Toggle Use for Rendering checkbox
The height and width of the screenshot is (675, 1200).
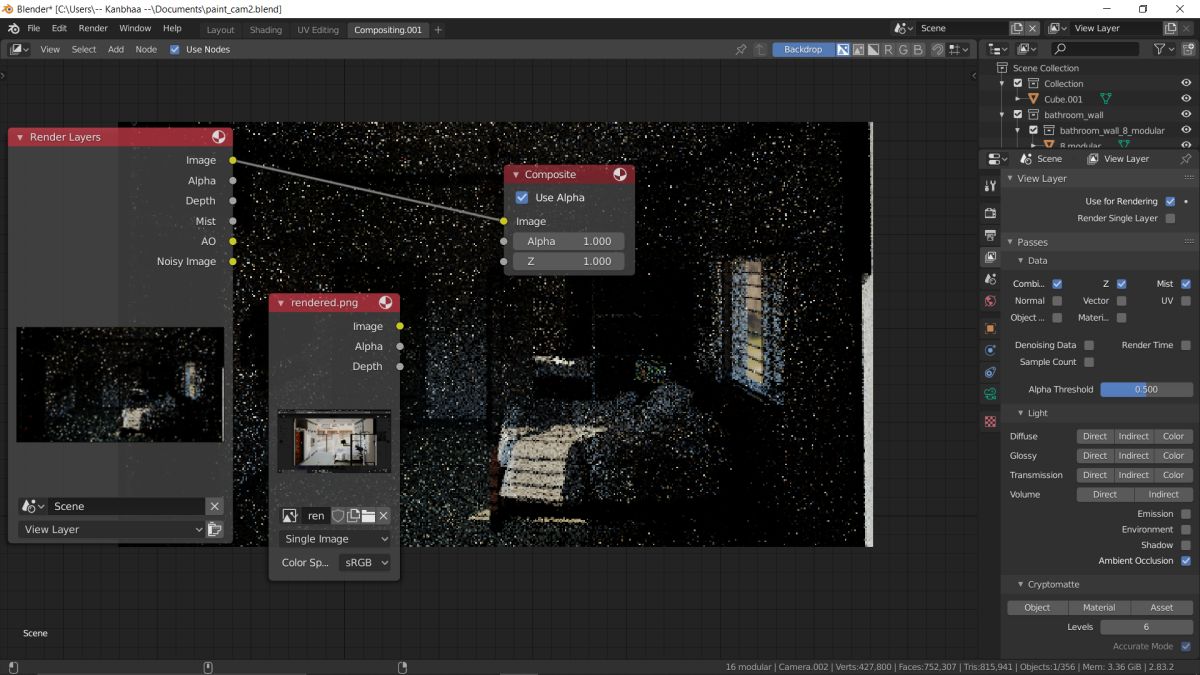[x=1170, y=201]
